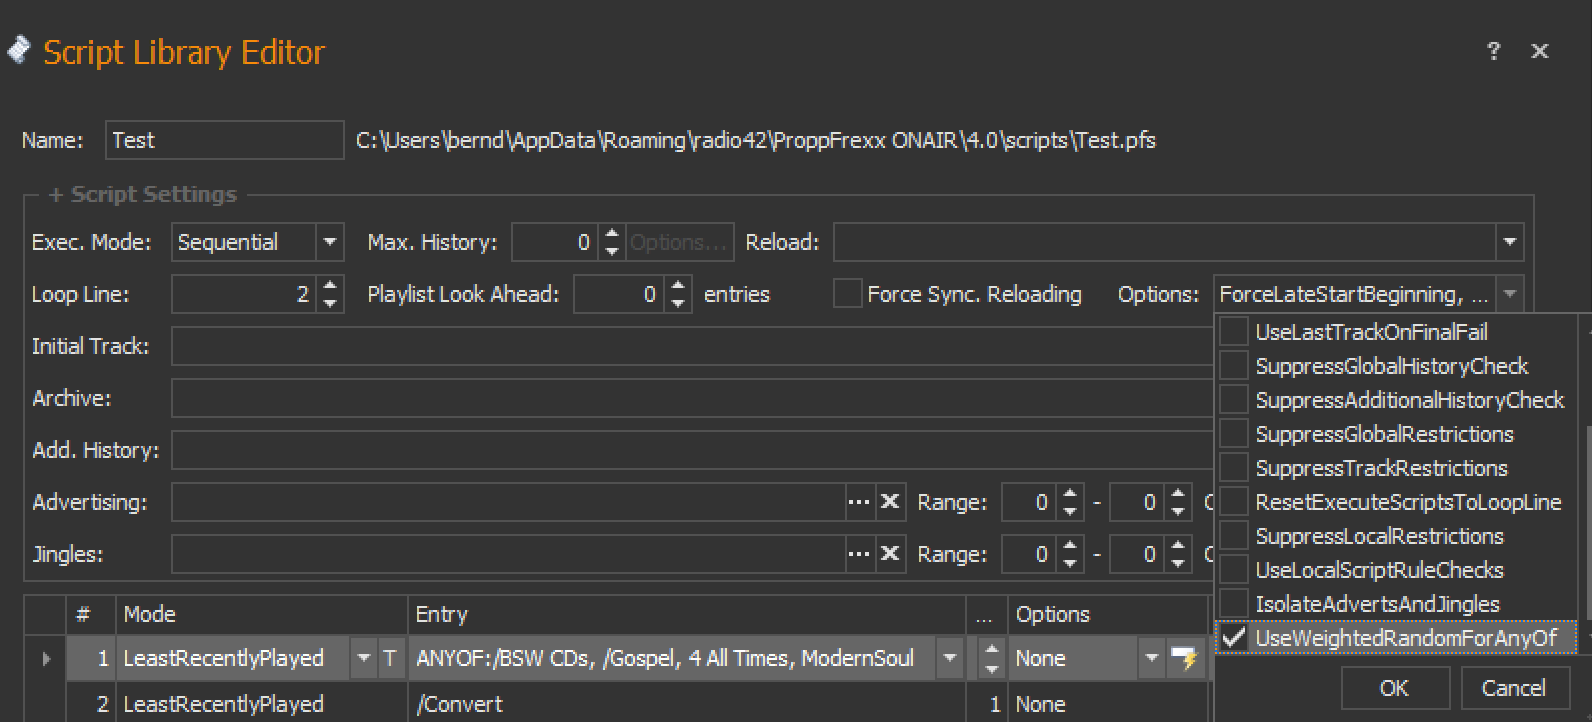
Task: Click Jingles range start spinner
Action: 1070,554
